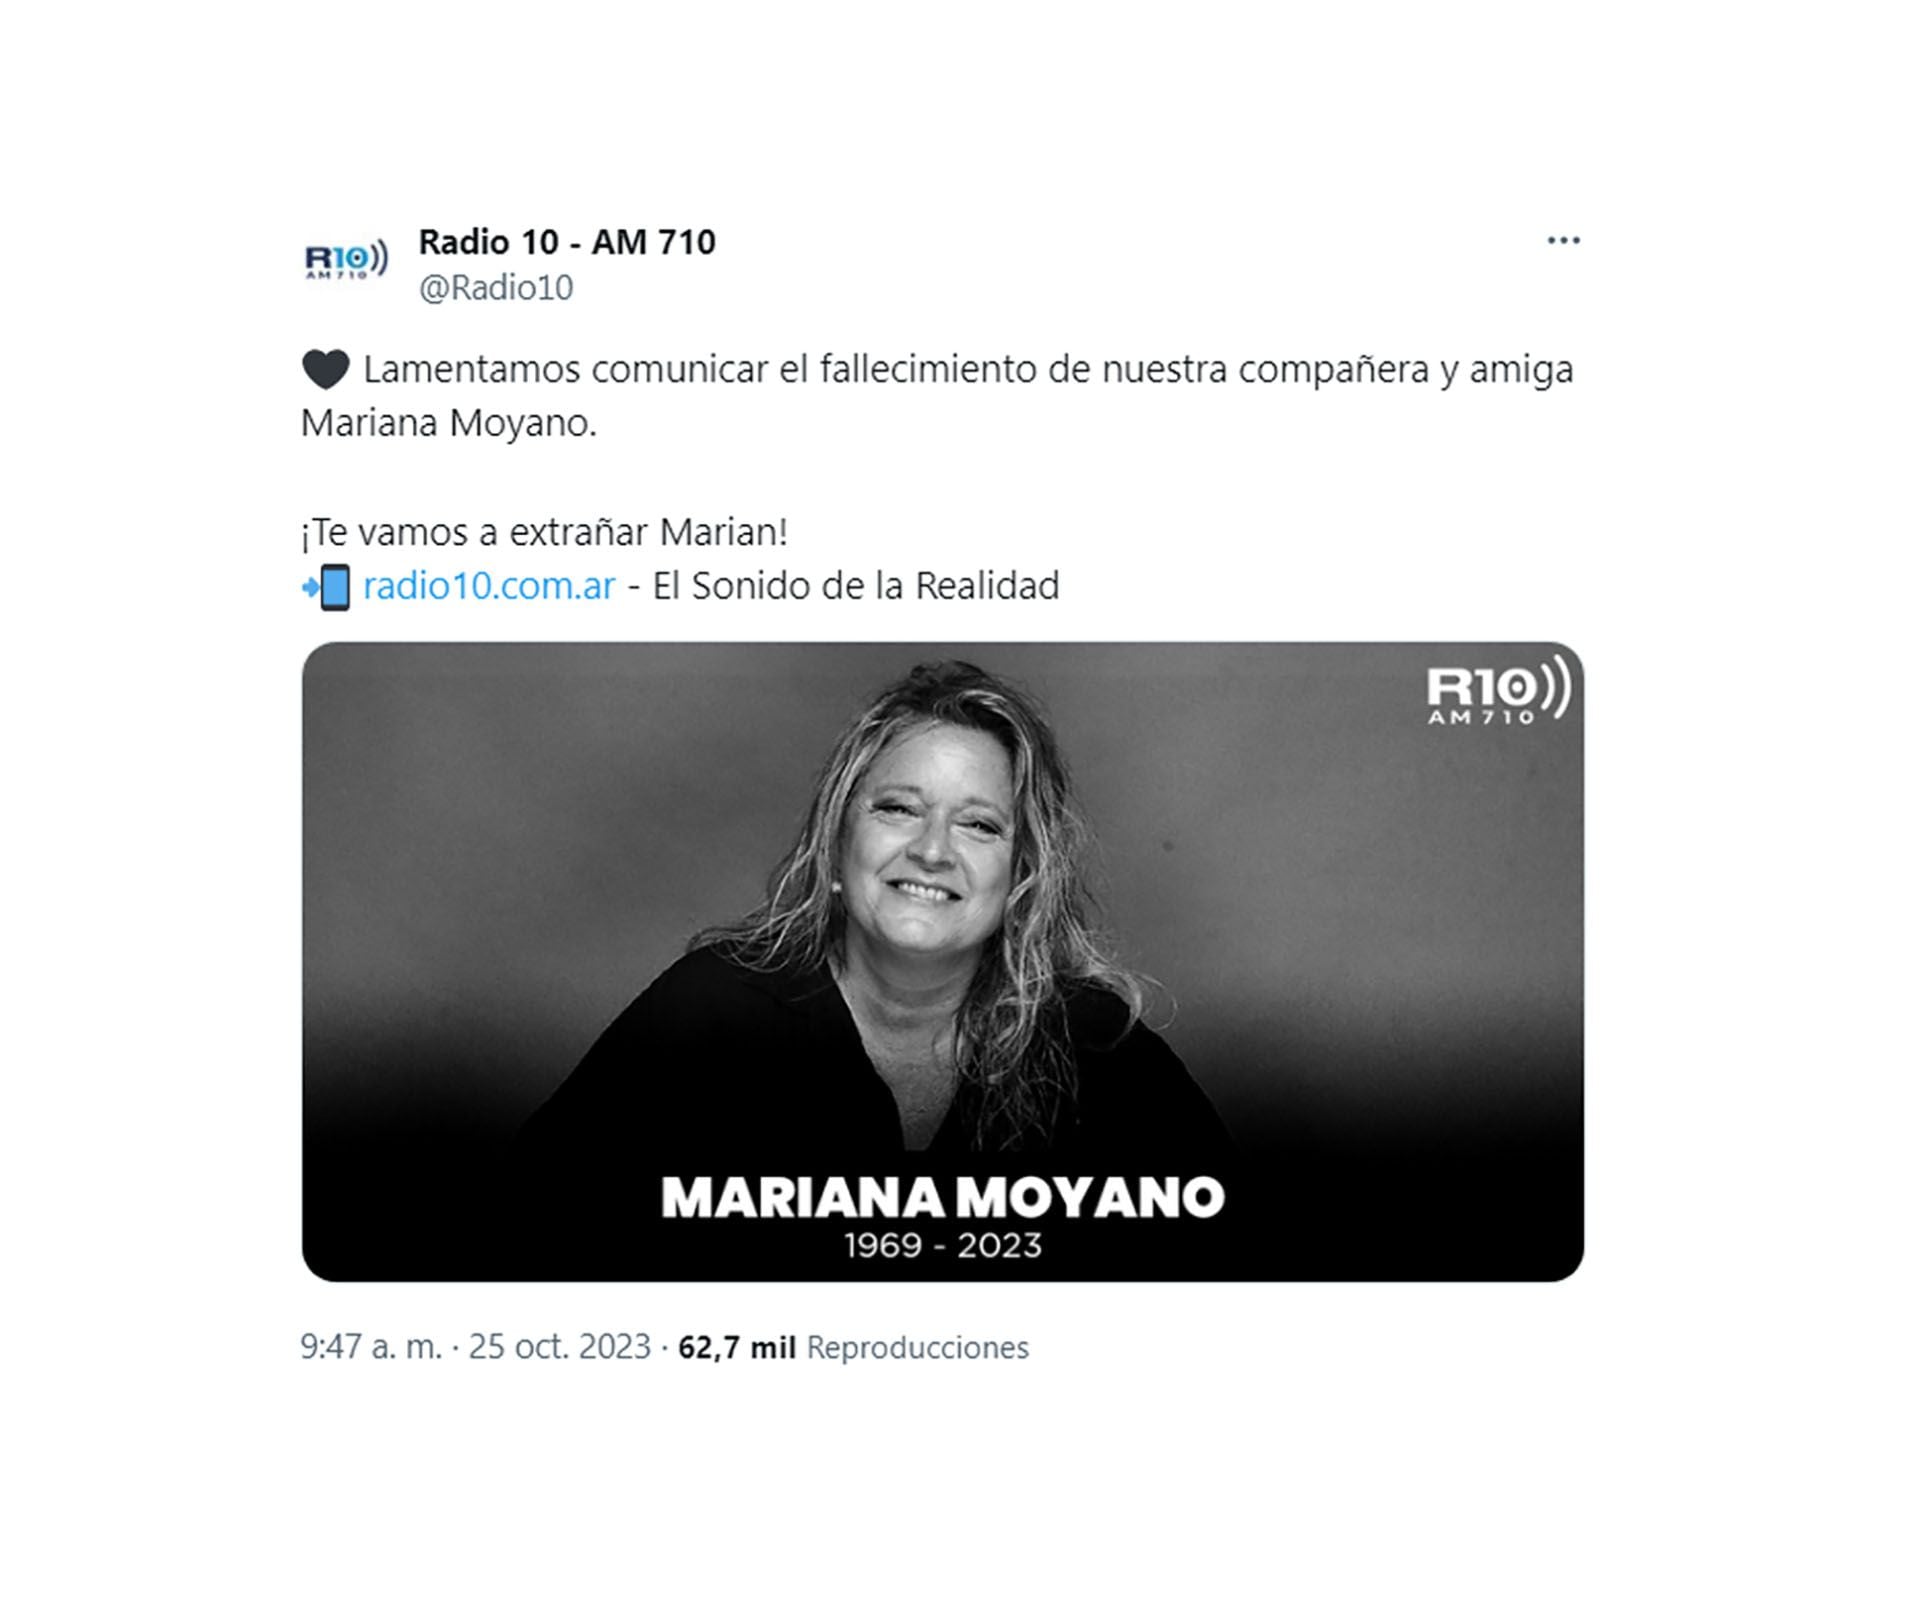The height and width of the screenshot is (1605, 1920).
Task: Click the R10 AM 710 watermark logo
Action: [1497, 689]
